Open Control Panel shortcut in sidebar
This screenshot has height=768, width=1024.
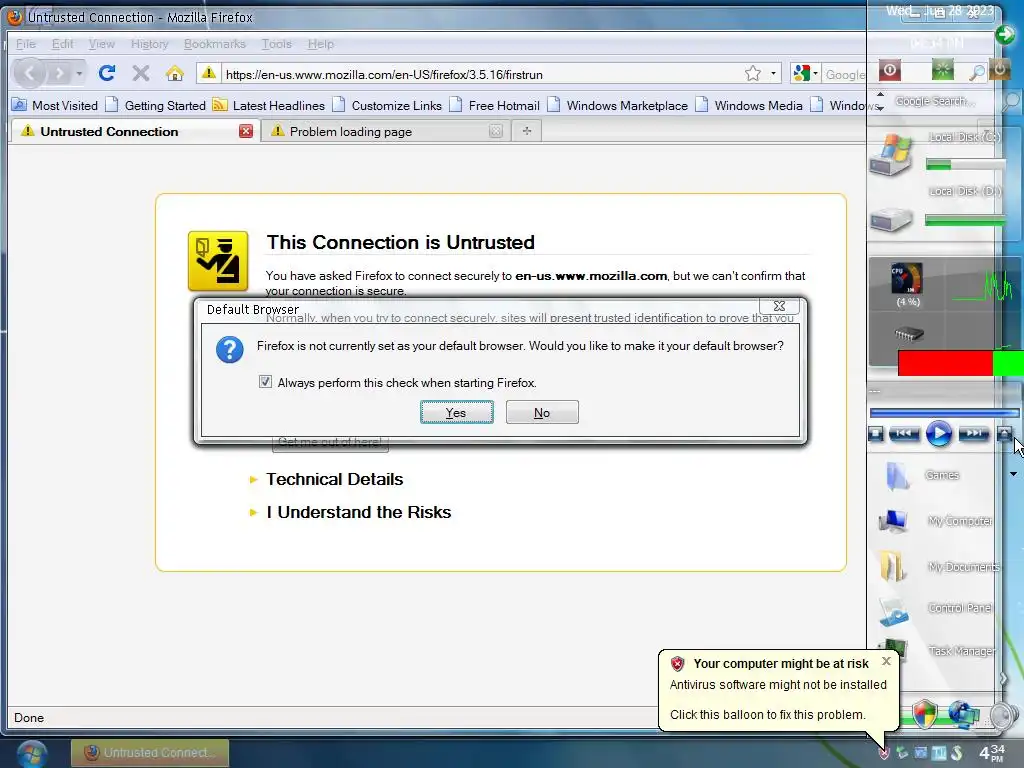point(893,611)
